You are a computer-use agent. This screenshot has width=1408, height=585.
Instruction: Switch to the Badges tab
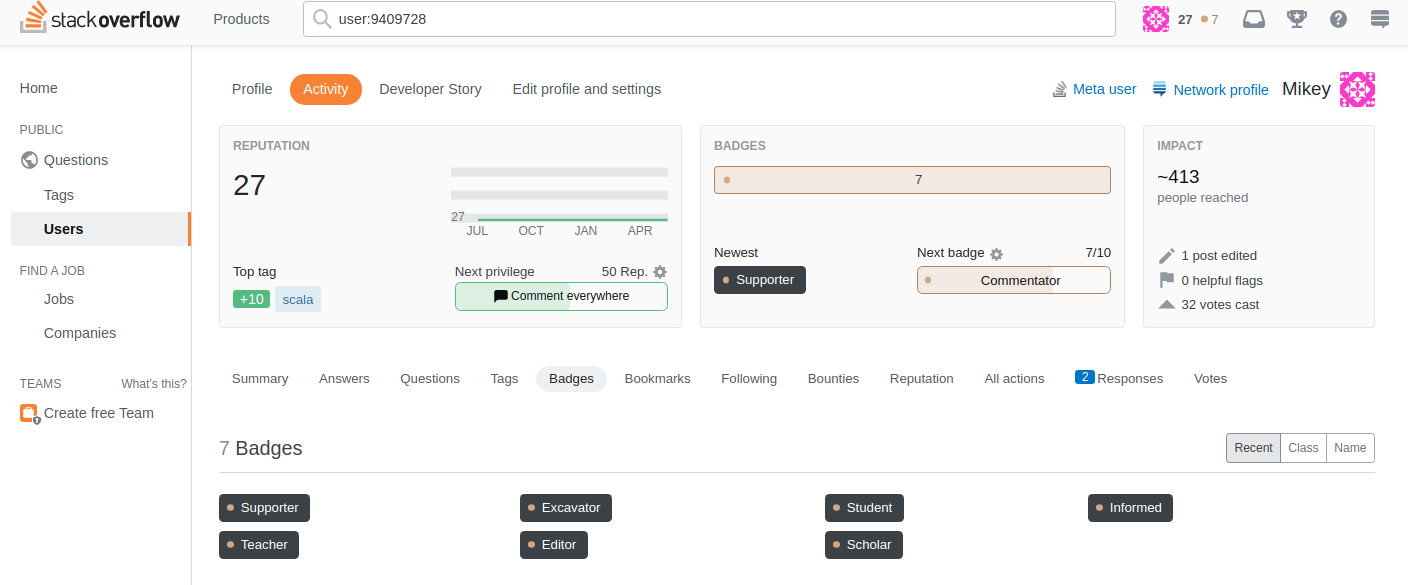(x=571, y=378)
